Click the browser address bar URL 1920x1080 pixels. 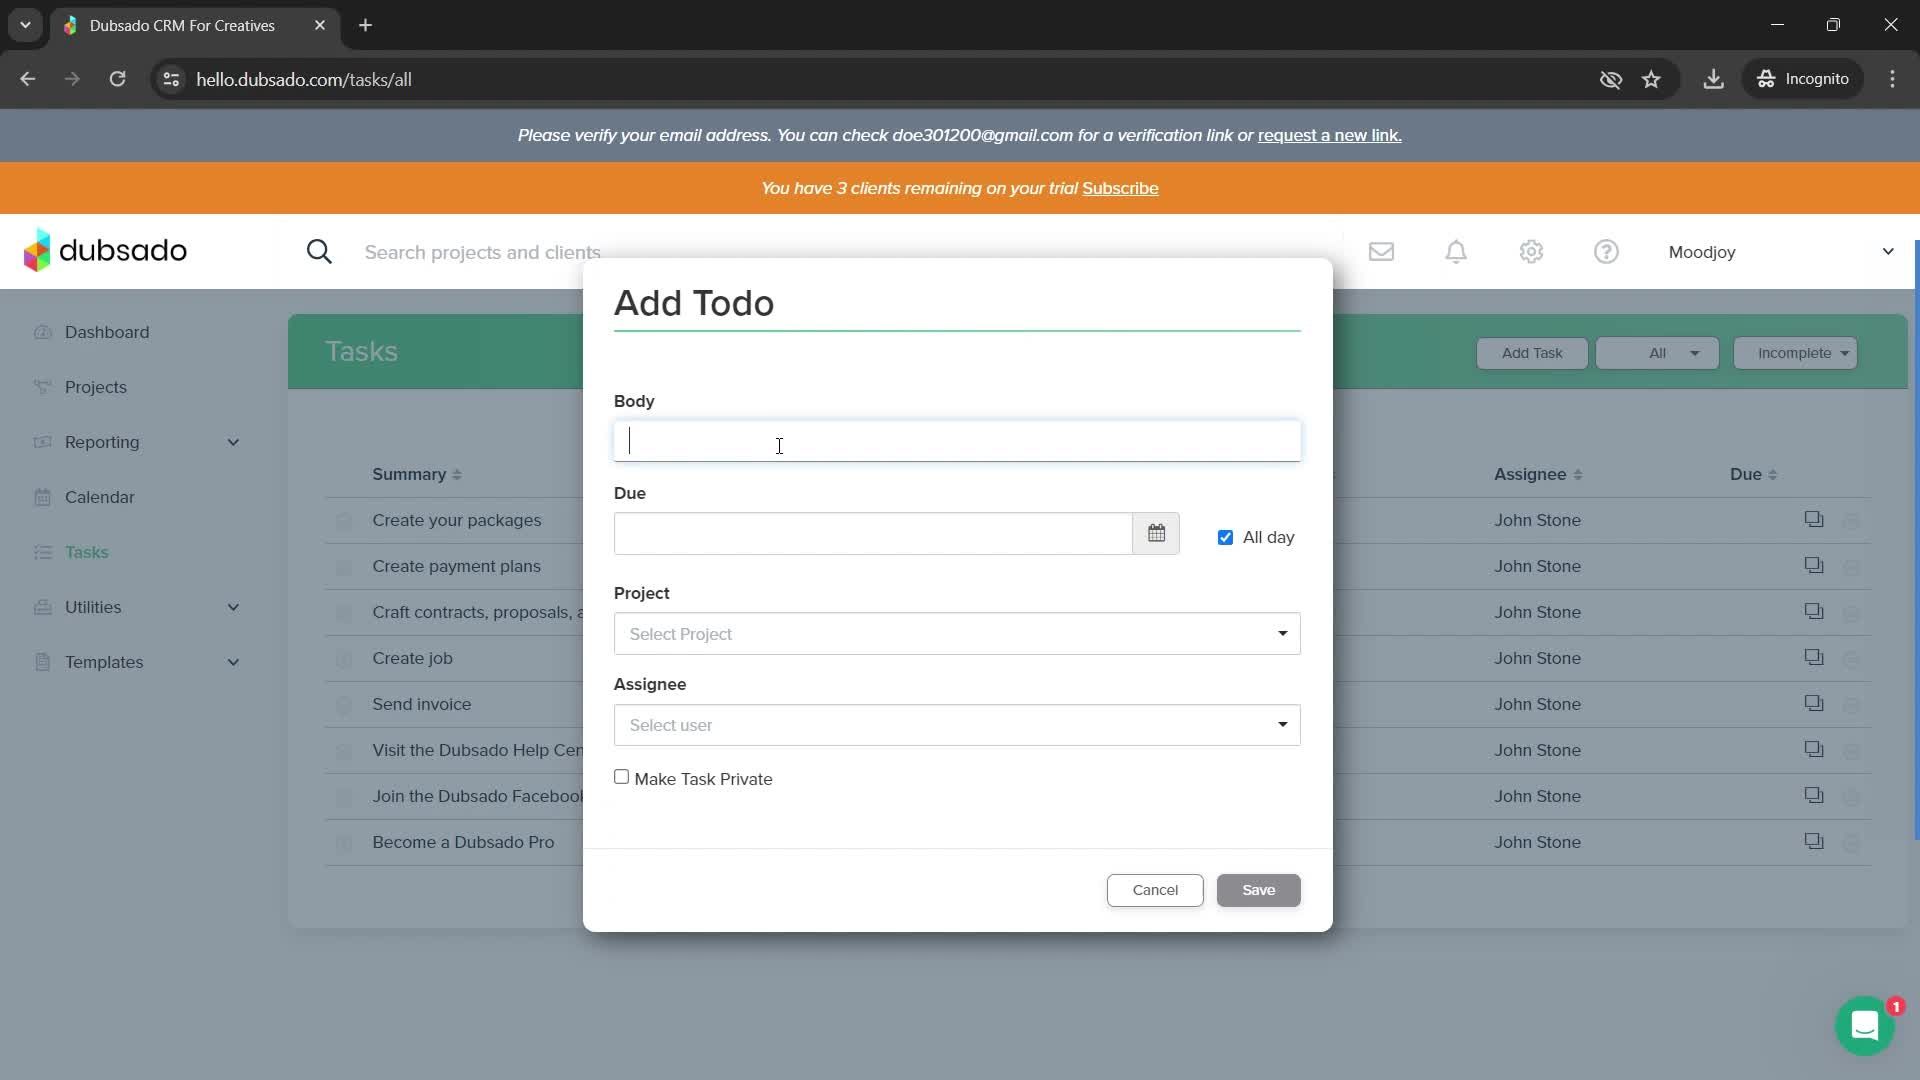click(x=304, y=79)
